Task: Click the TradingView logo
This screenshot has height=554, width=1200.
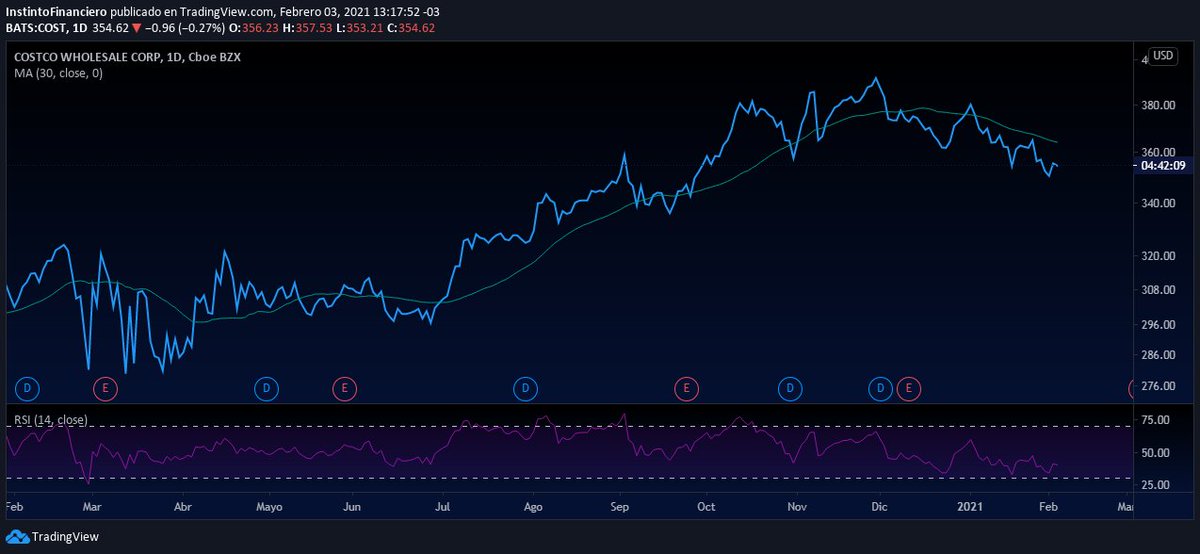Action: [x=53, y=537]
